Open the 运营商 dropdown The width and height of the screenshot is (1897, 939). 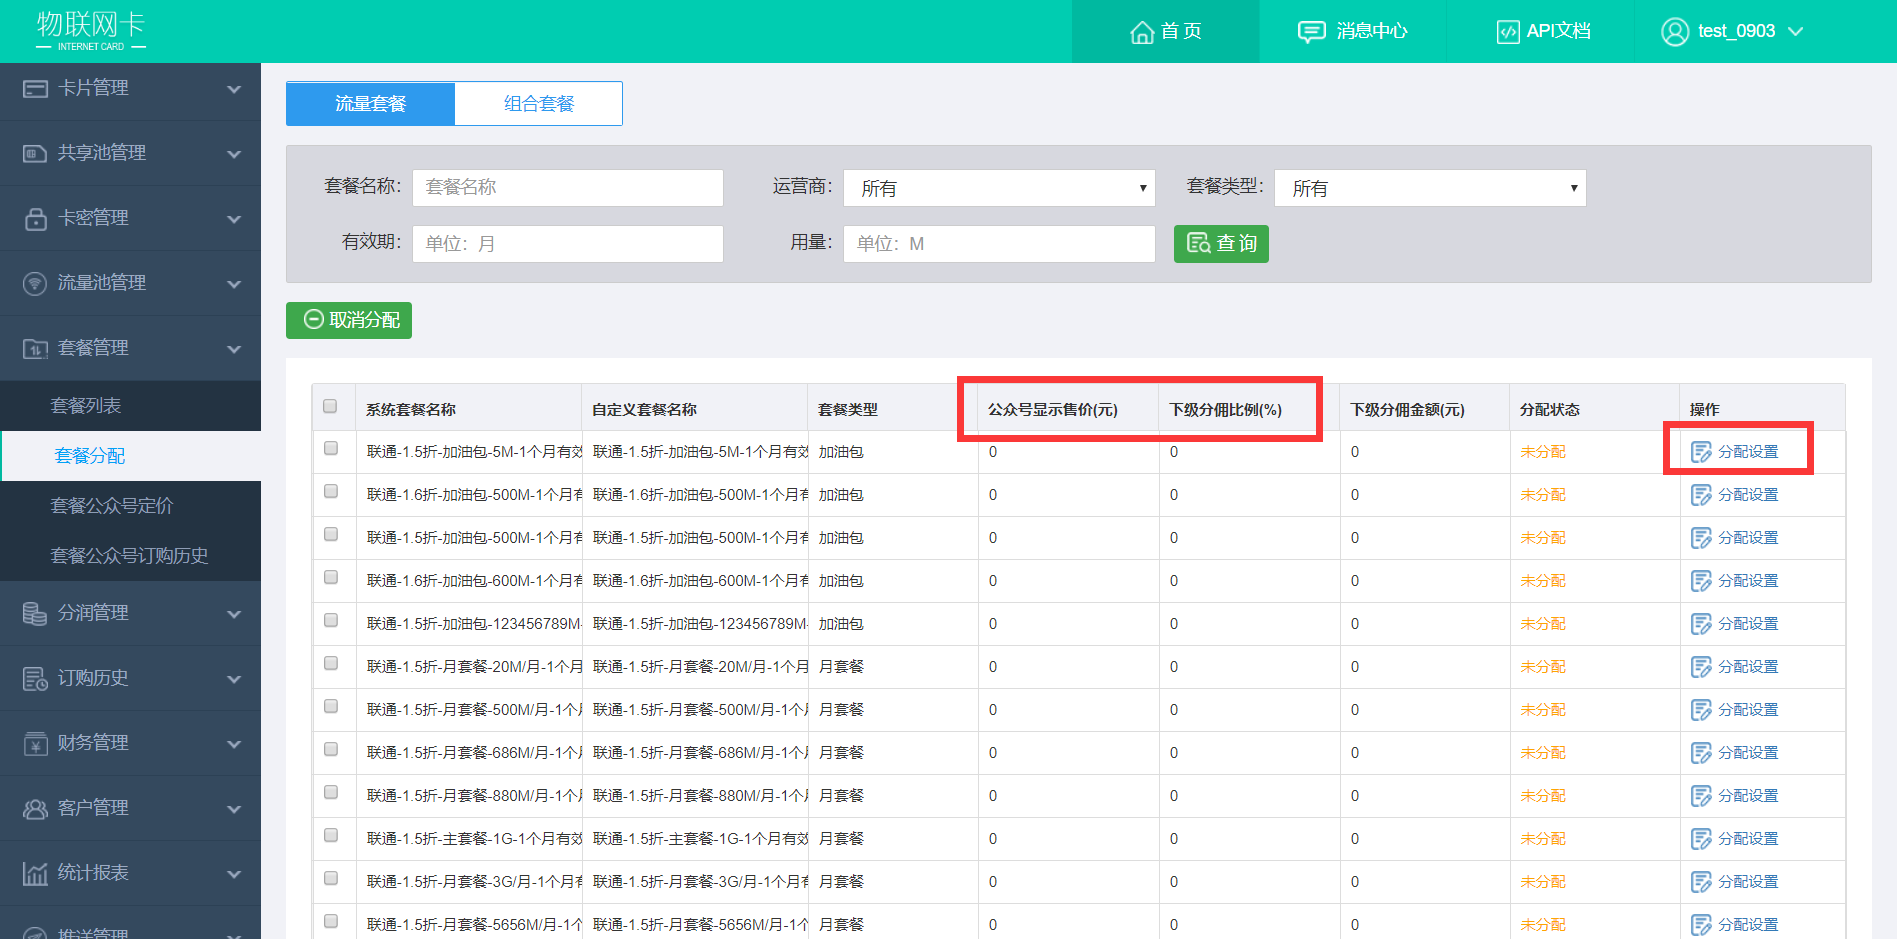999,188
